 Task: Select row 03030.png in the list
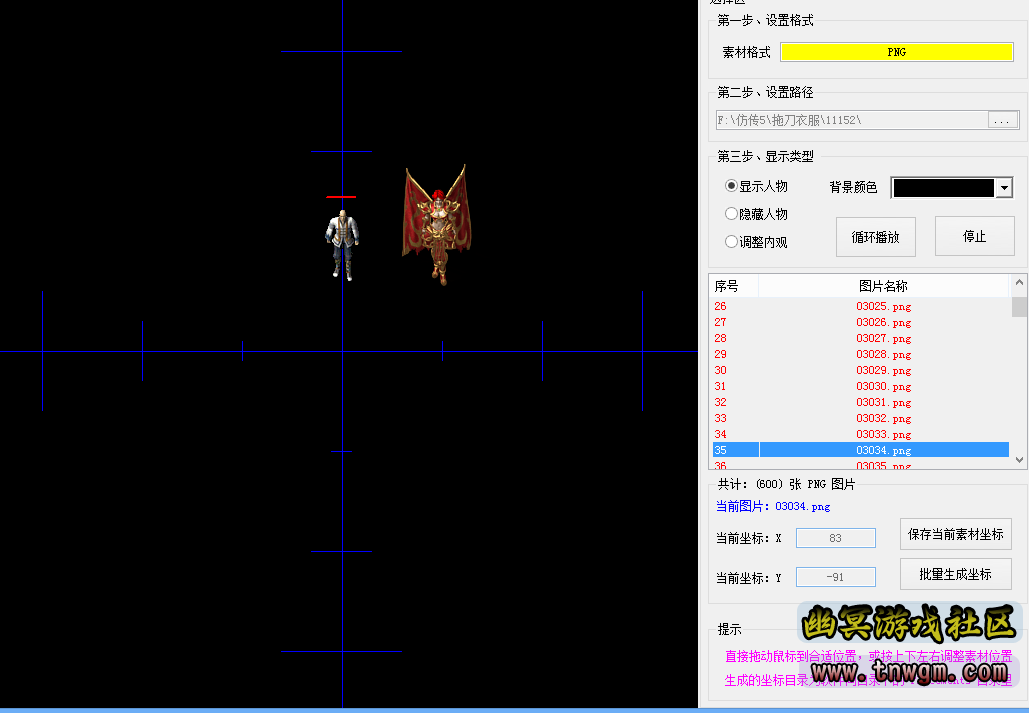(860, 386)
